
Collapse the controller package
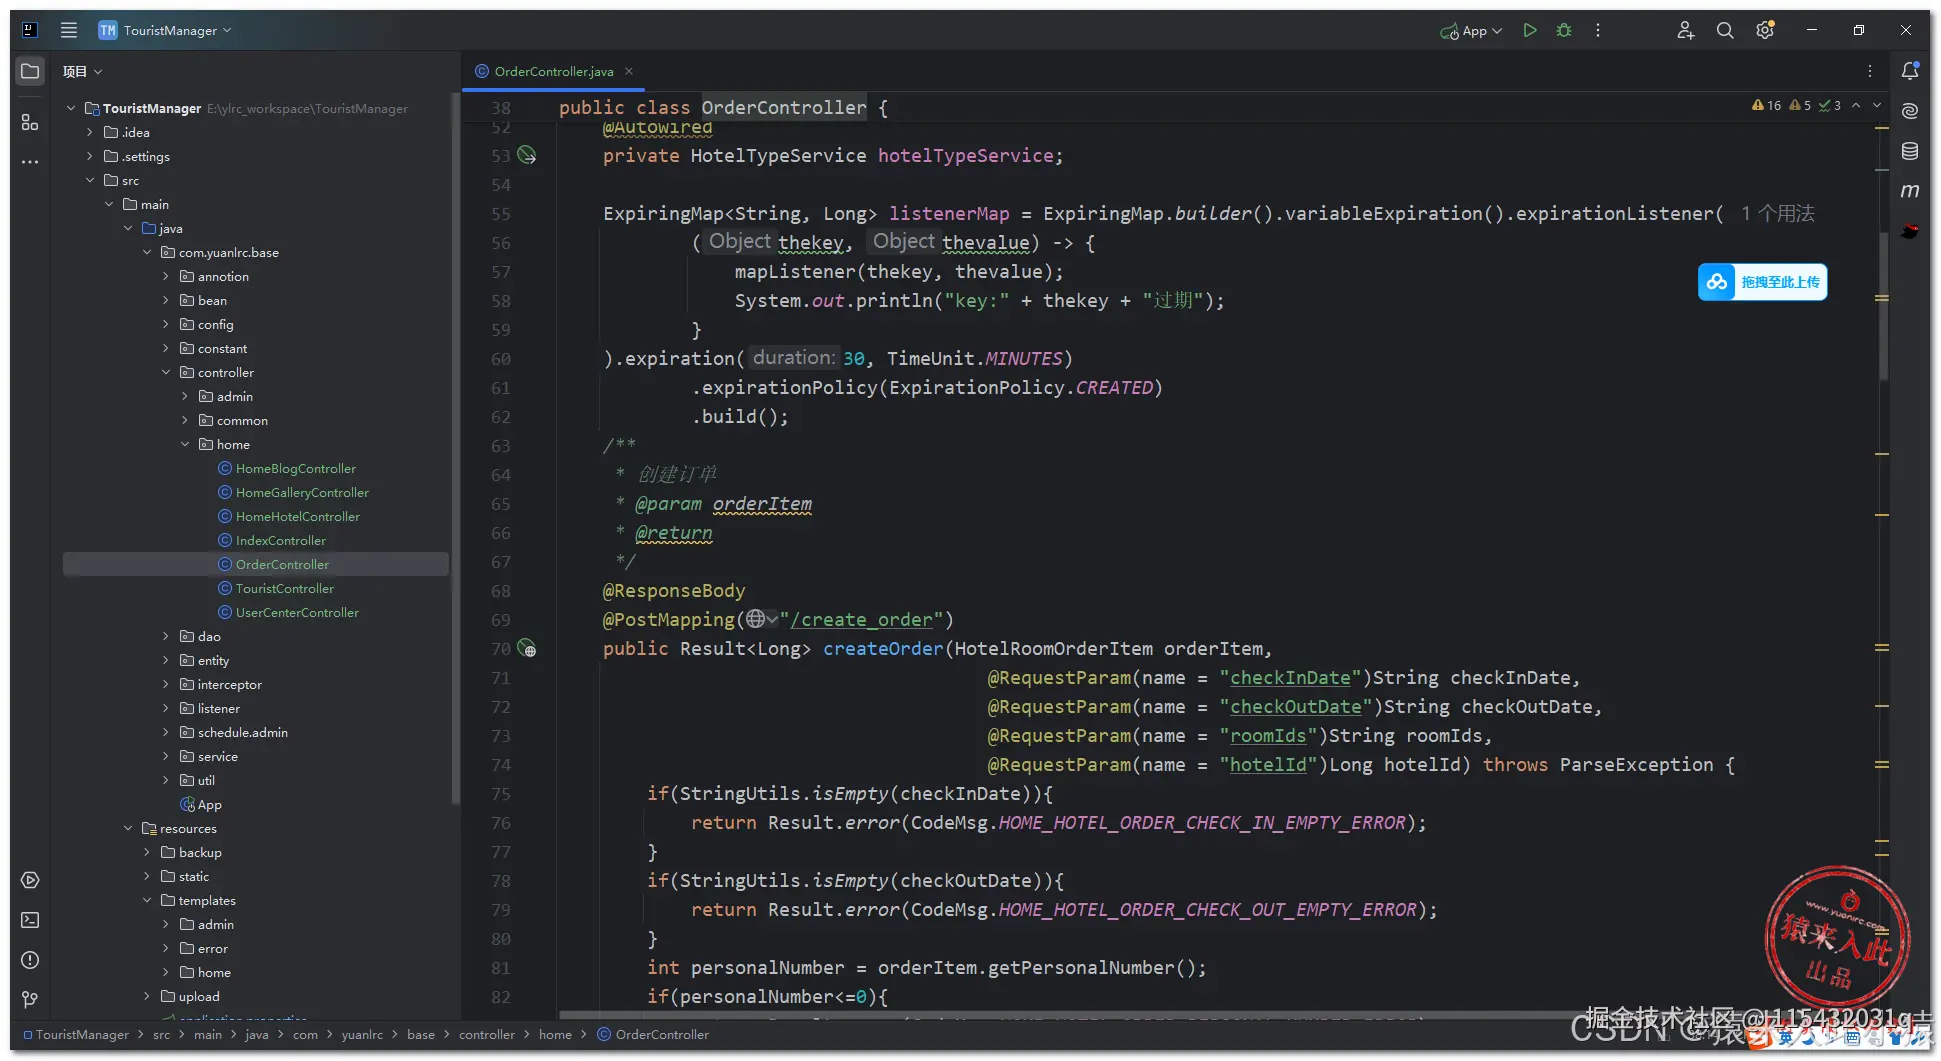(x=166, y=372)
